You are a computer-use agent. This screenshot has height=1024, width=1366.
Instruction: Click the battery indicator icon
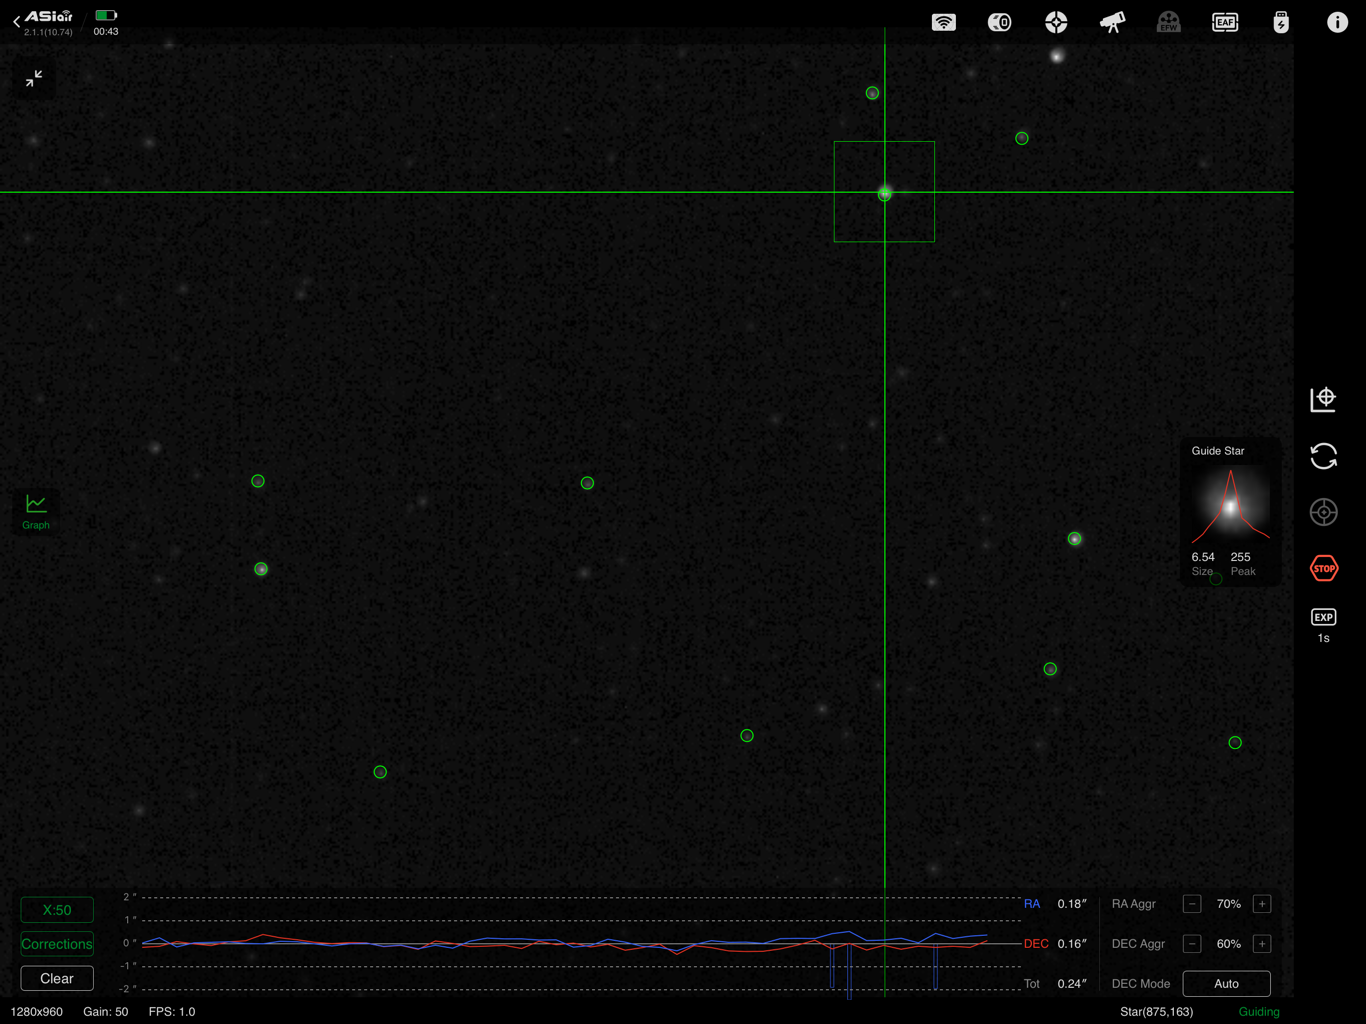point(106,15)
